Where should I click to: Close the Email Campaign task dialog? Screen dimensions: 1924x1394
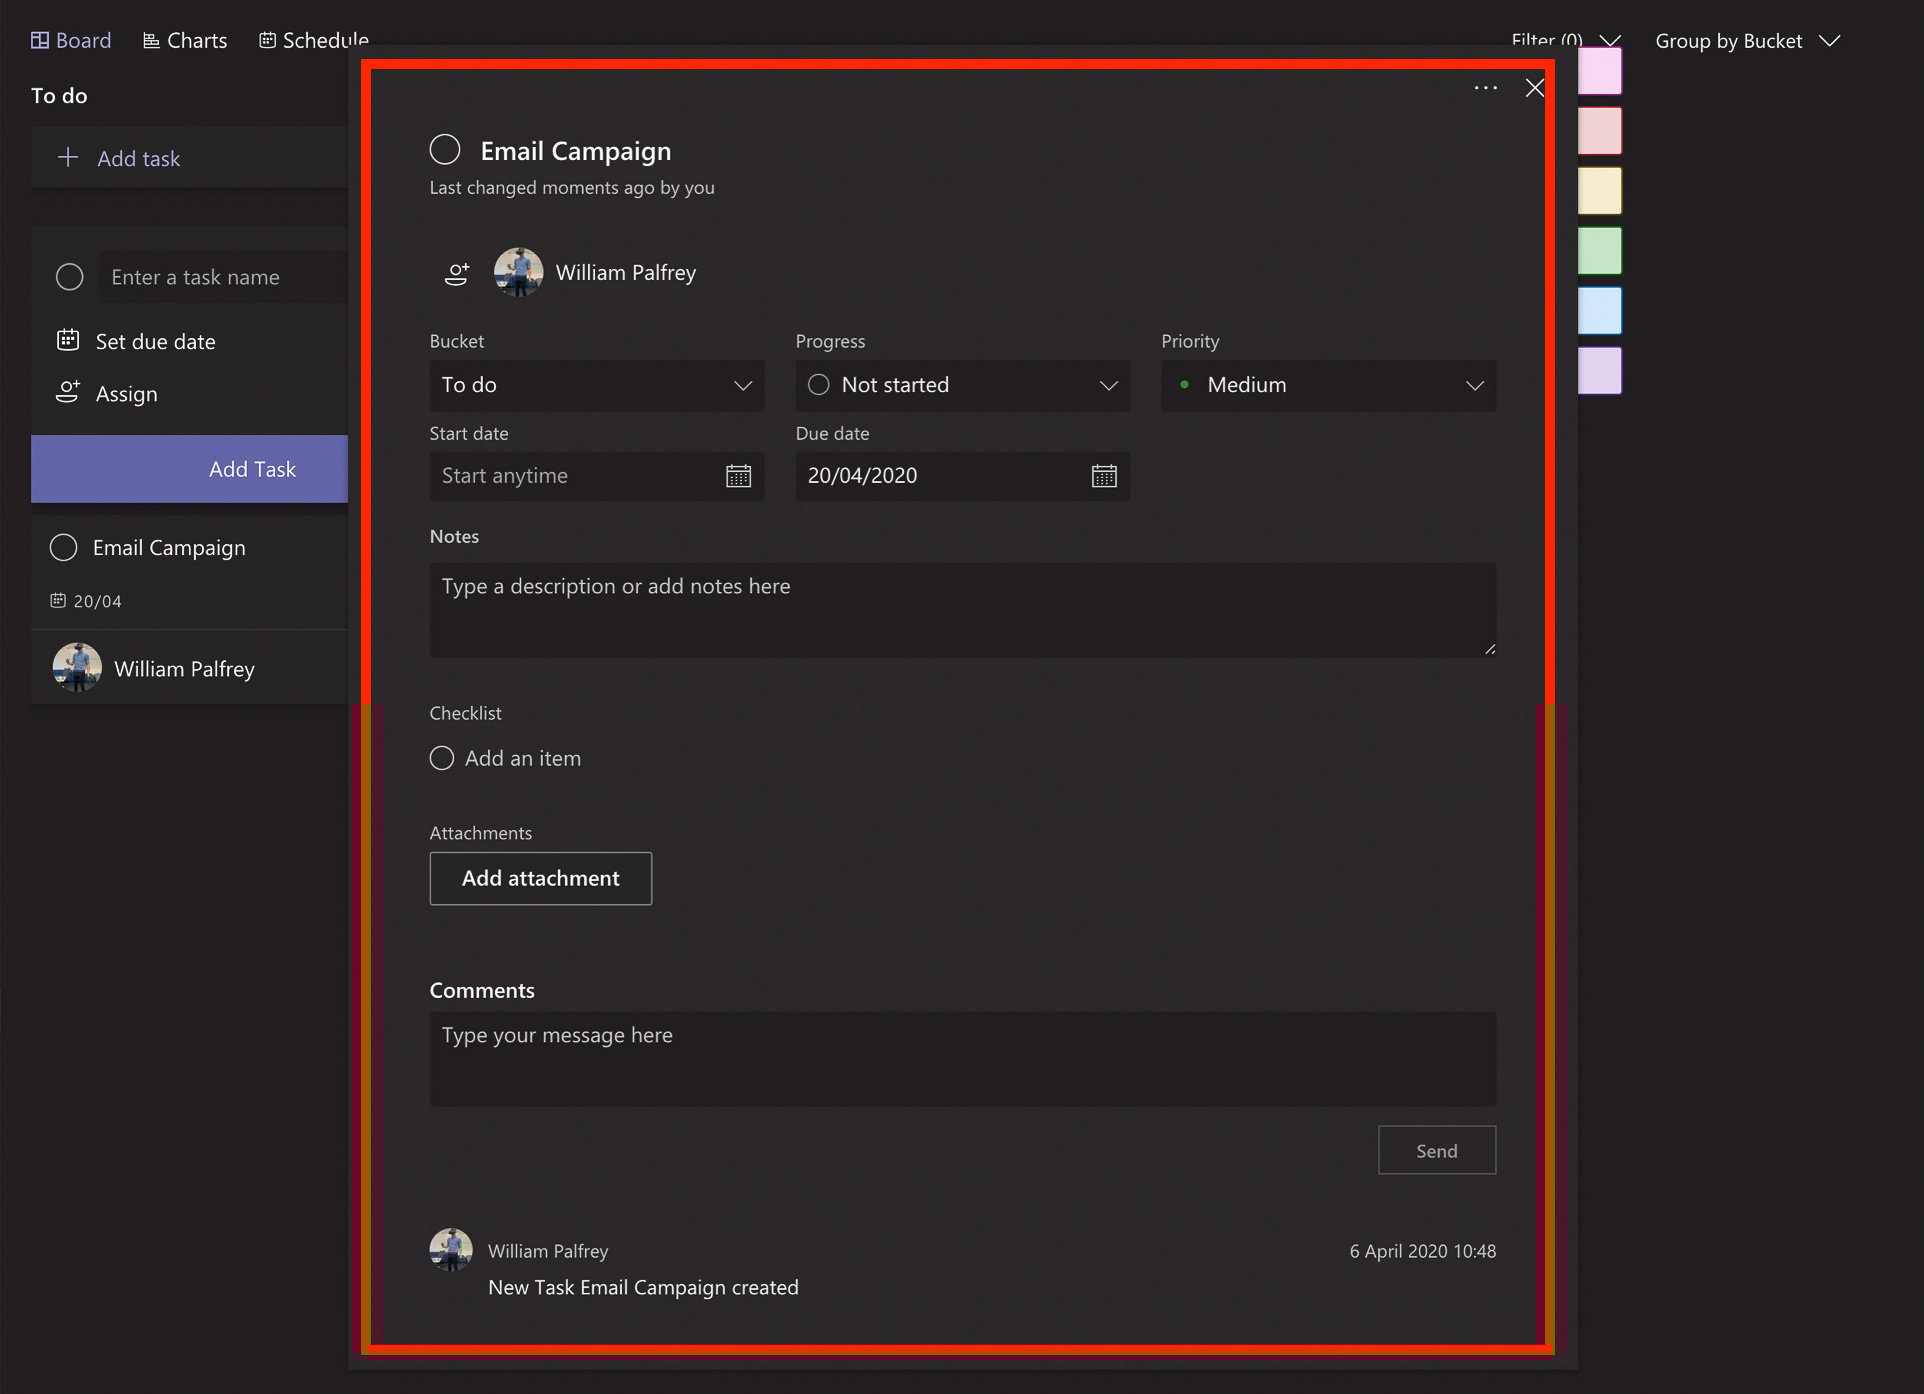point(1535,88)
